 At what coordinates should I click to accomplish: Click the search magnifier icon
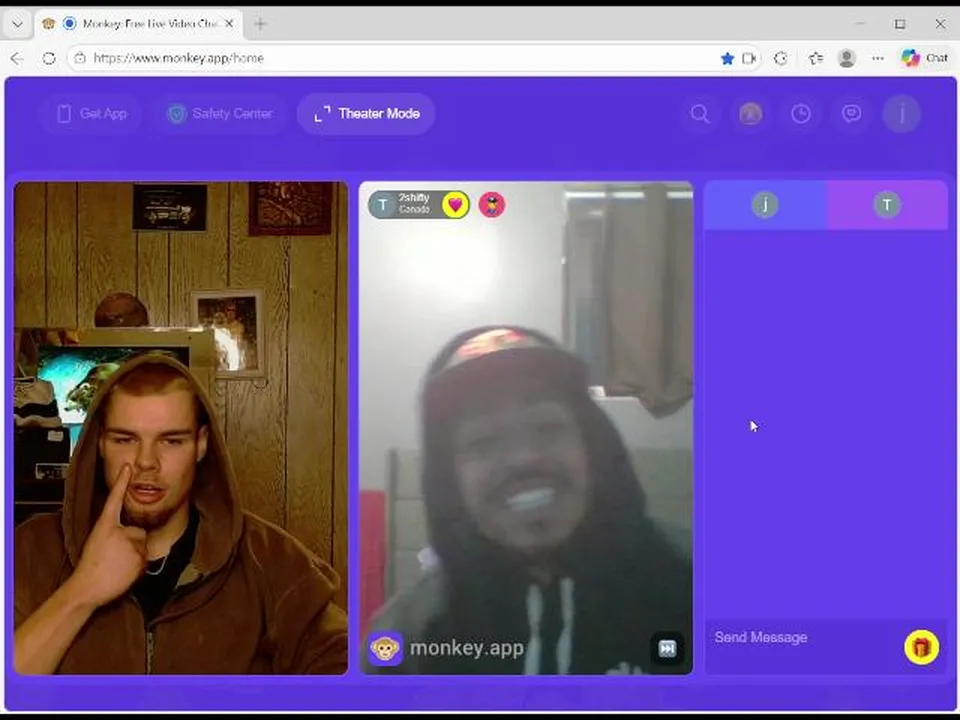pyautogui.click(x=700, y=114)
